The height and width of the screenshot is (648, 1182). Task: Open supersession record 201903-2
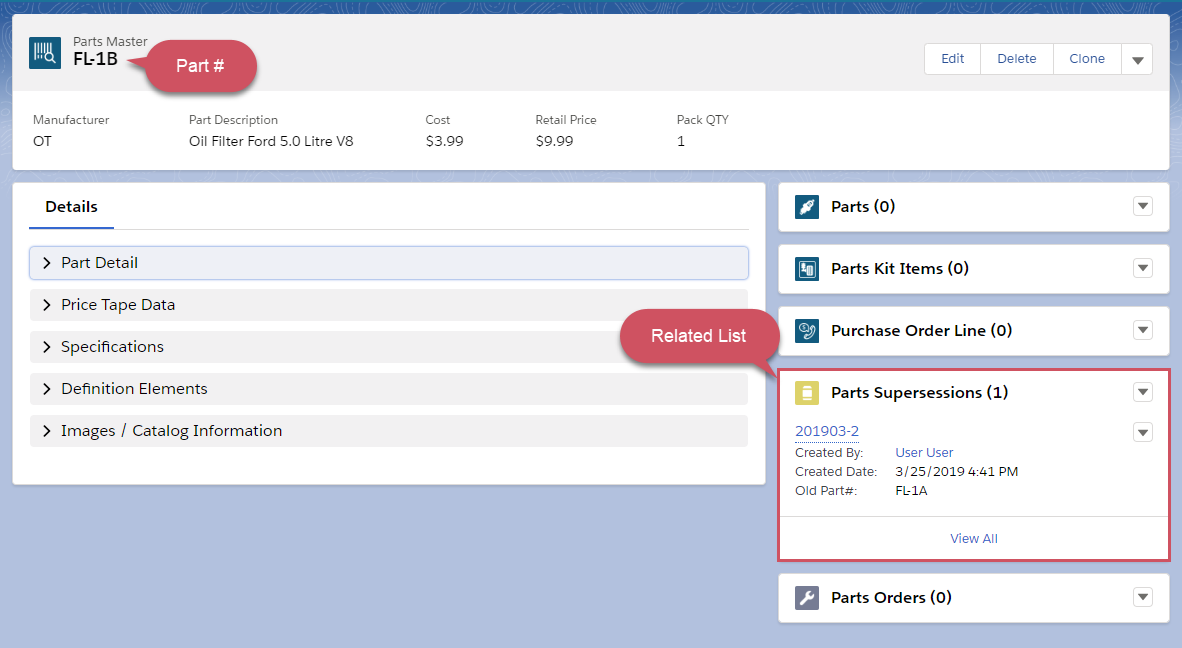[827, 431]
